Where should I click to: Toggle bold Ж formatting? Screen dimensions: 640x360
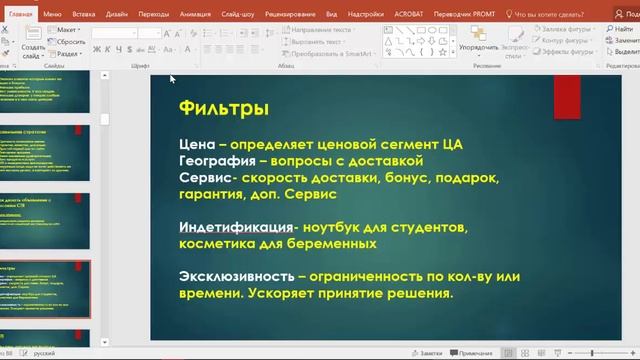coord(97,49)
